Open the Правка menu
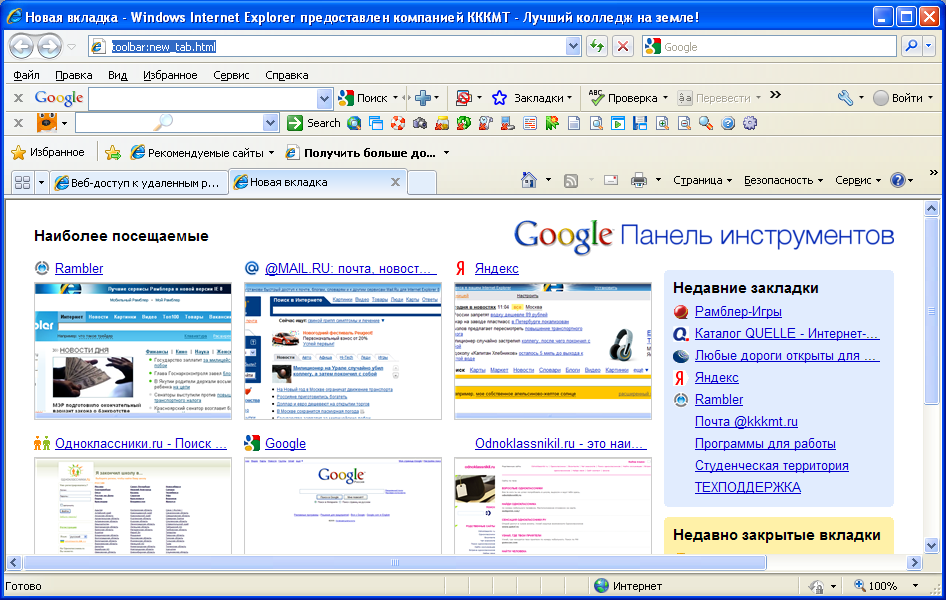The width and height of the screenshot is (946, 600). (x=74, y=75)
